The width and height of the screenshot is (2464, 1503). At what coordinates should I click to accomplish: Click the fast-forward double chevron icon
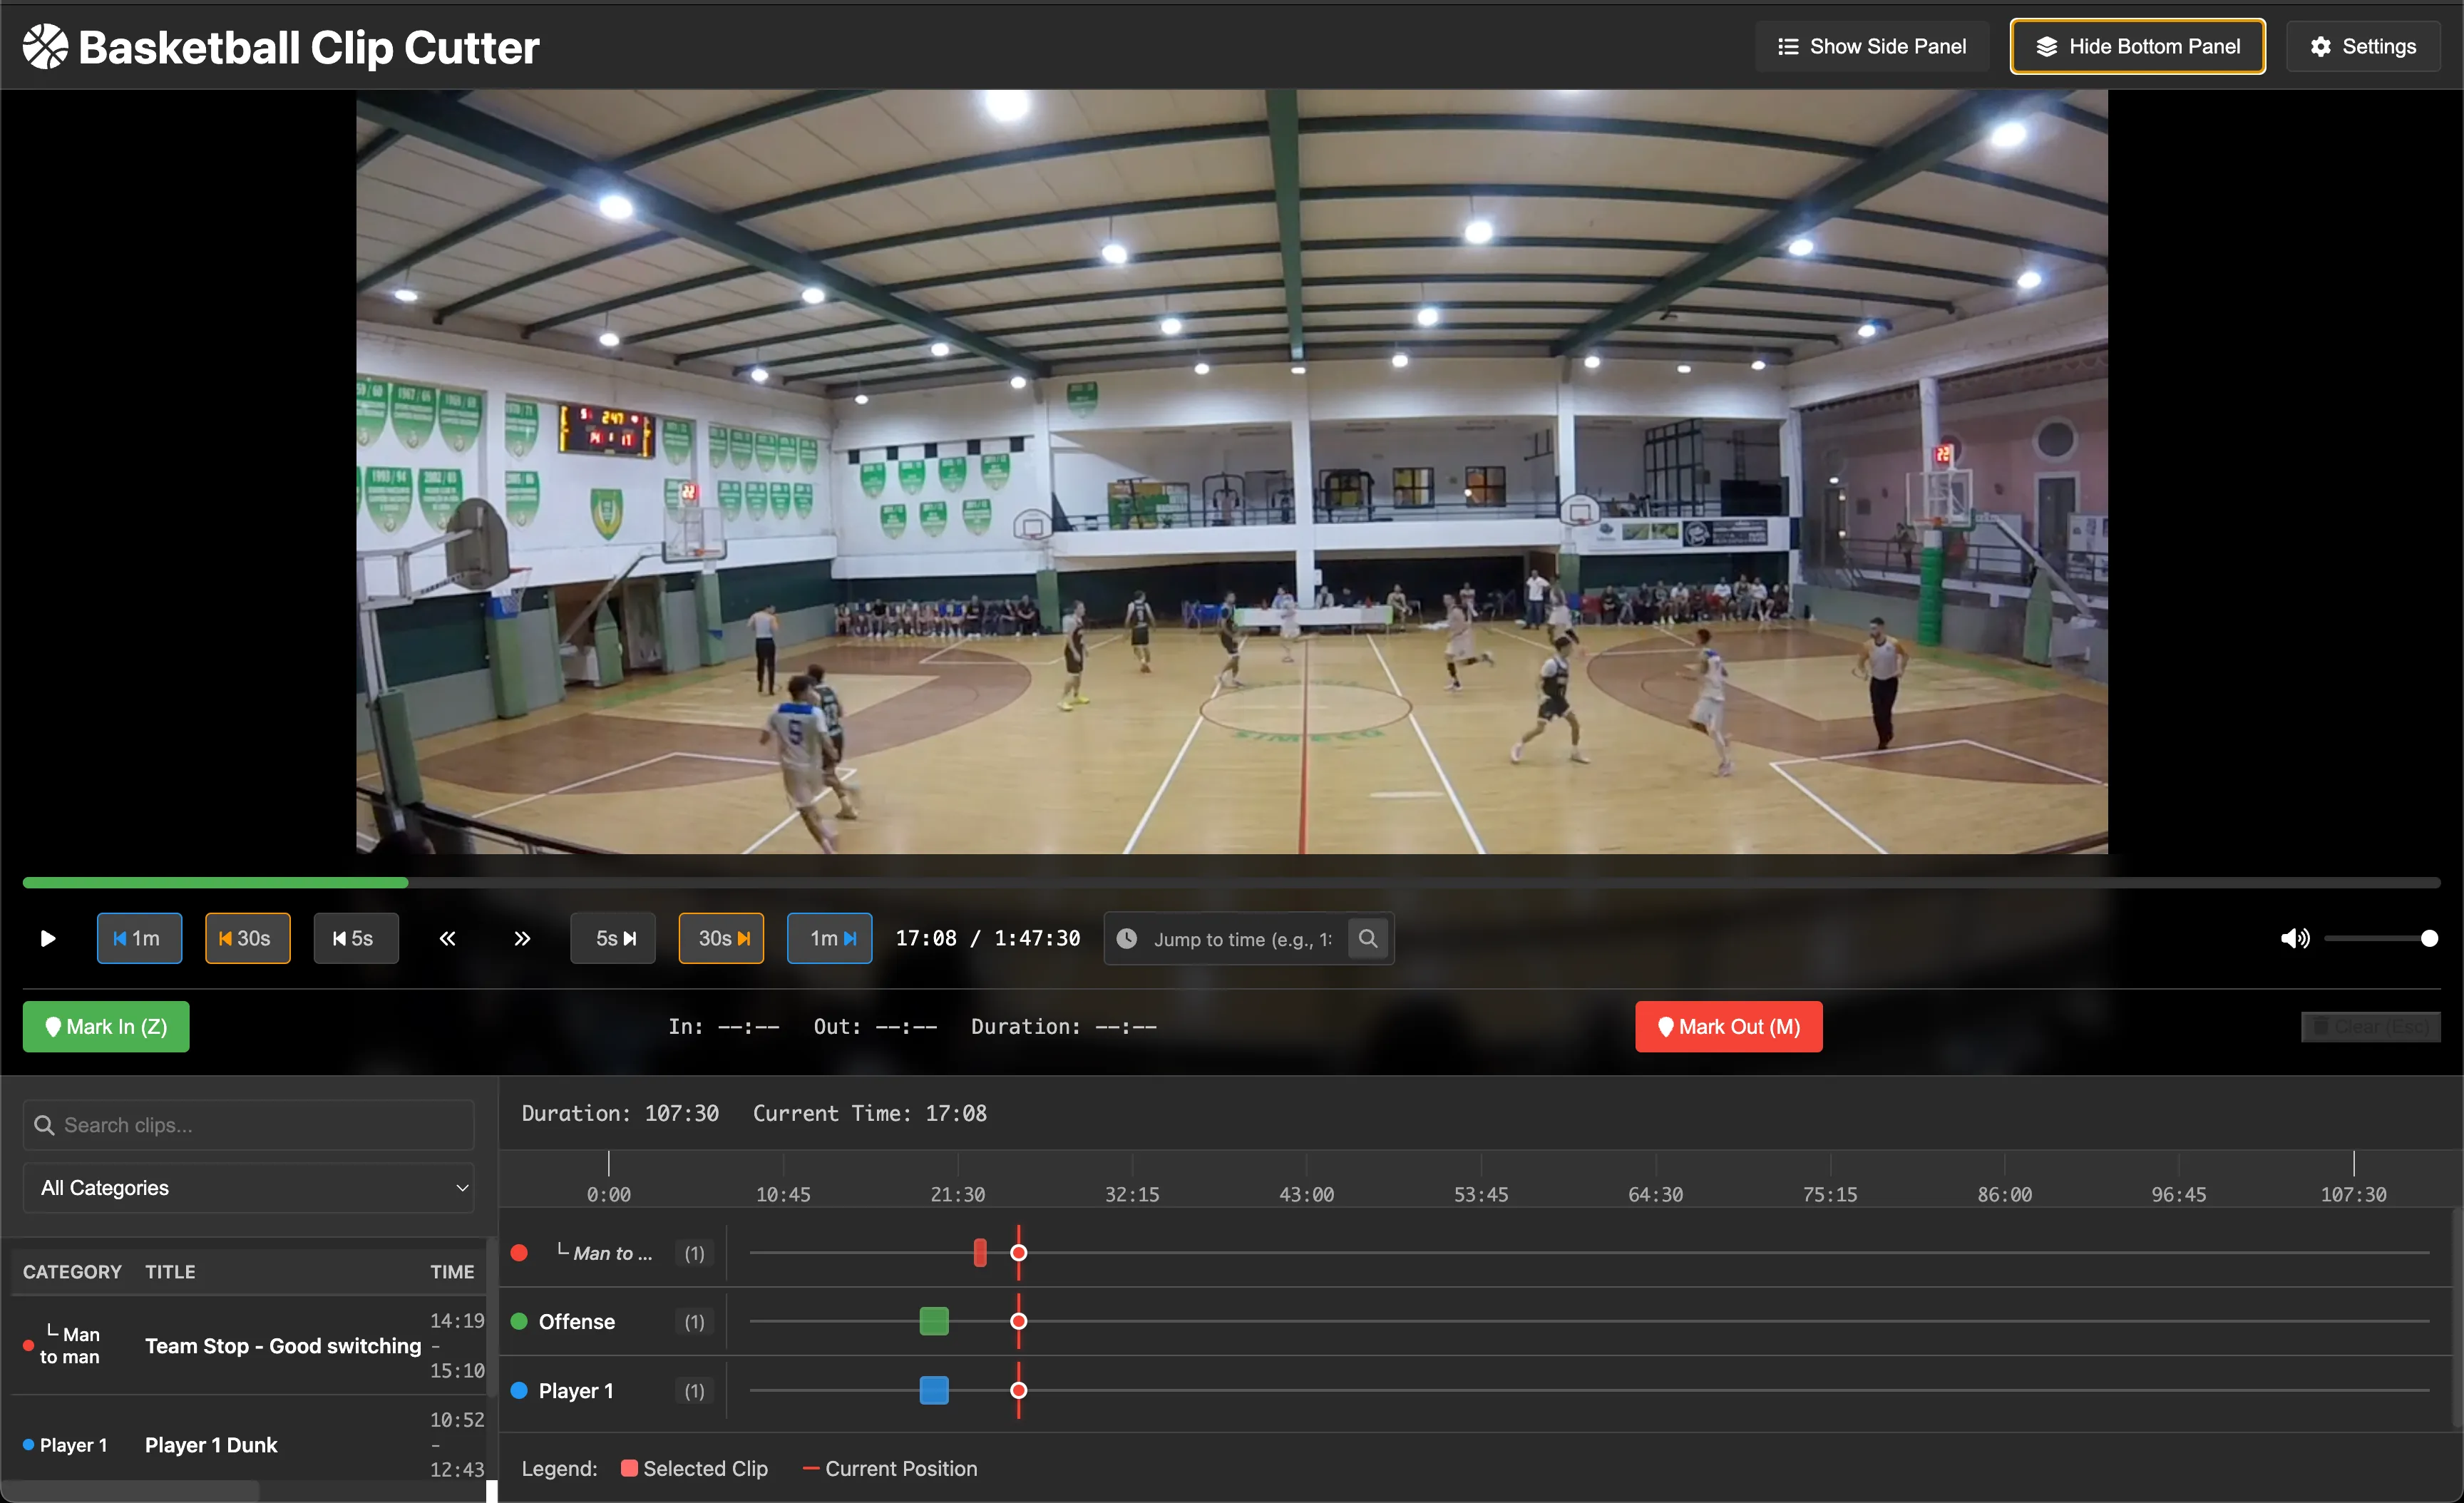click(x=521, y=938)
